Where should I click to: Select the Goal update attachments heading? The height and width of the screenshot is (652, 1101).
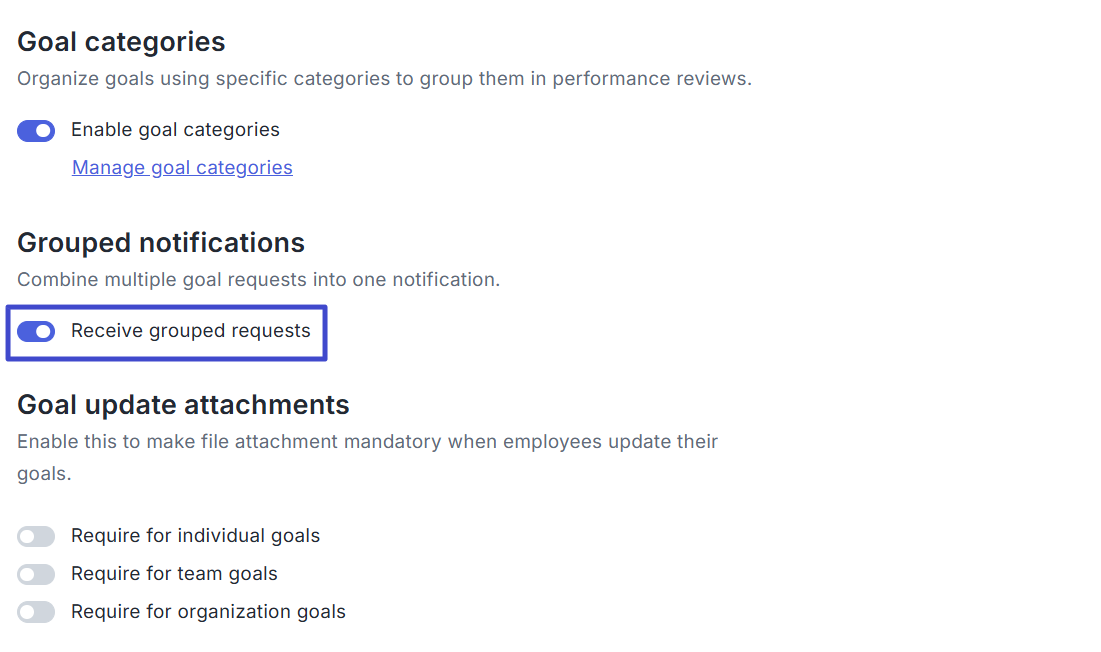pos(183,405)
